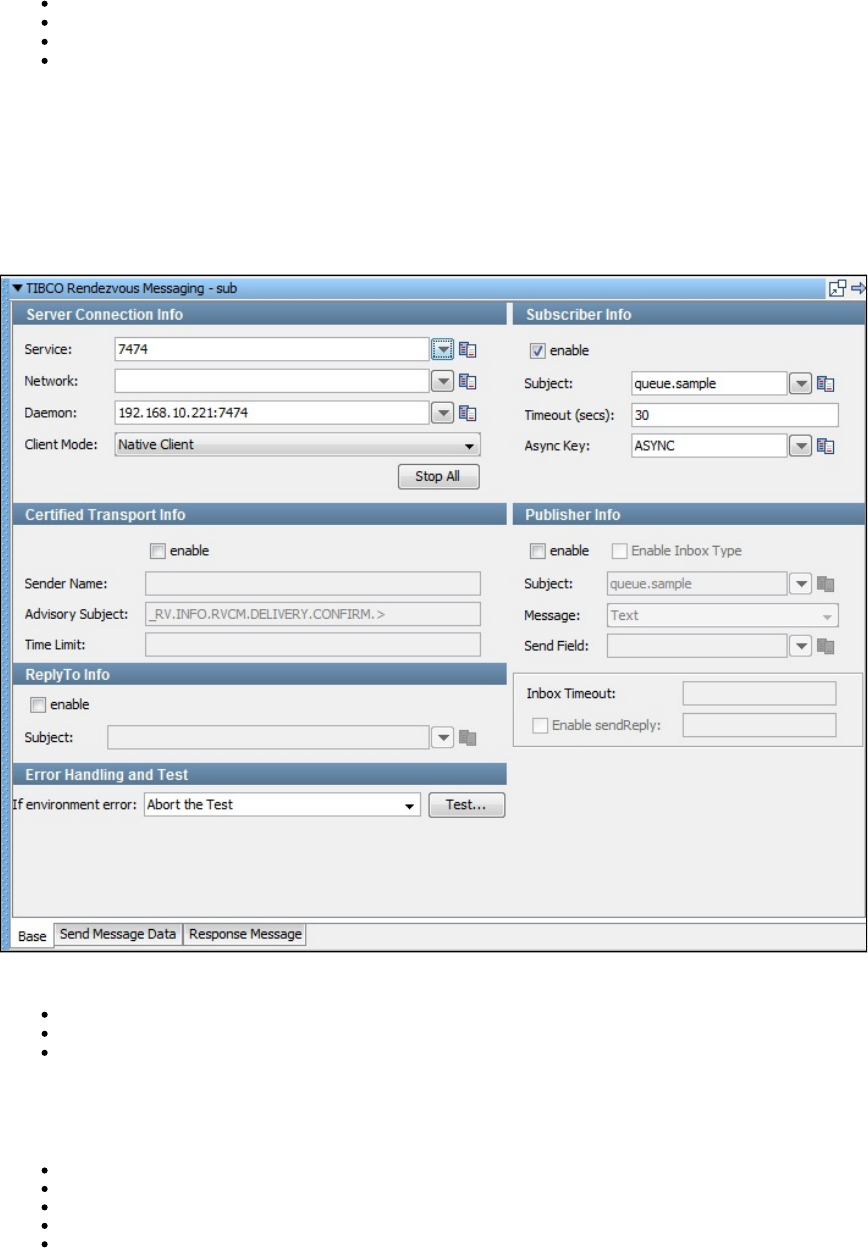
Task: Click the Time Limit field
Action: click(313, 645)
